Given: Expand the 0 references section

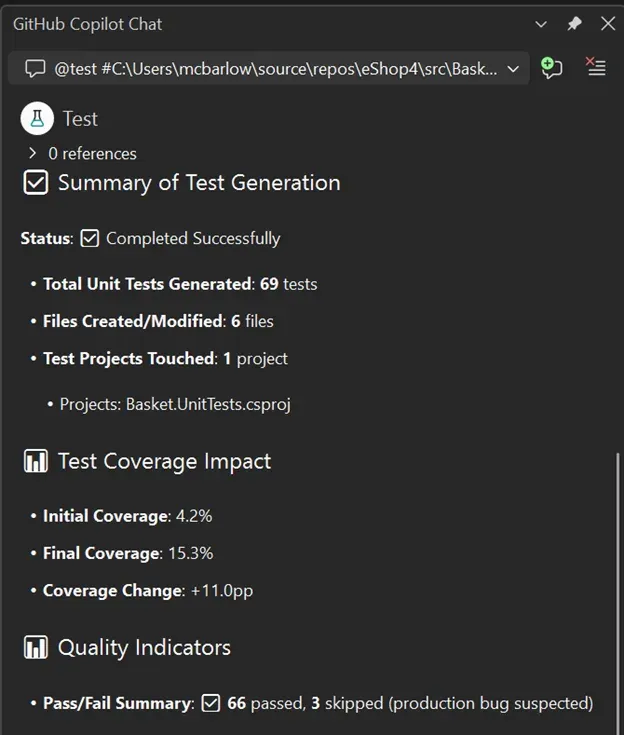Looking at the screenshot, I should (33, 153).
